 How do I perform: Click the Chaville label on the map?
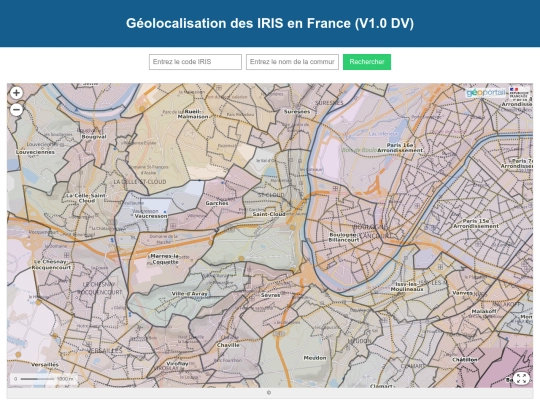pyautogui.click(x=228, y=345)
